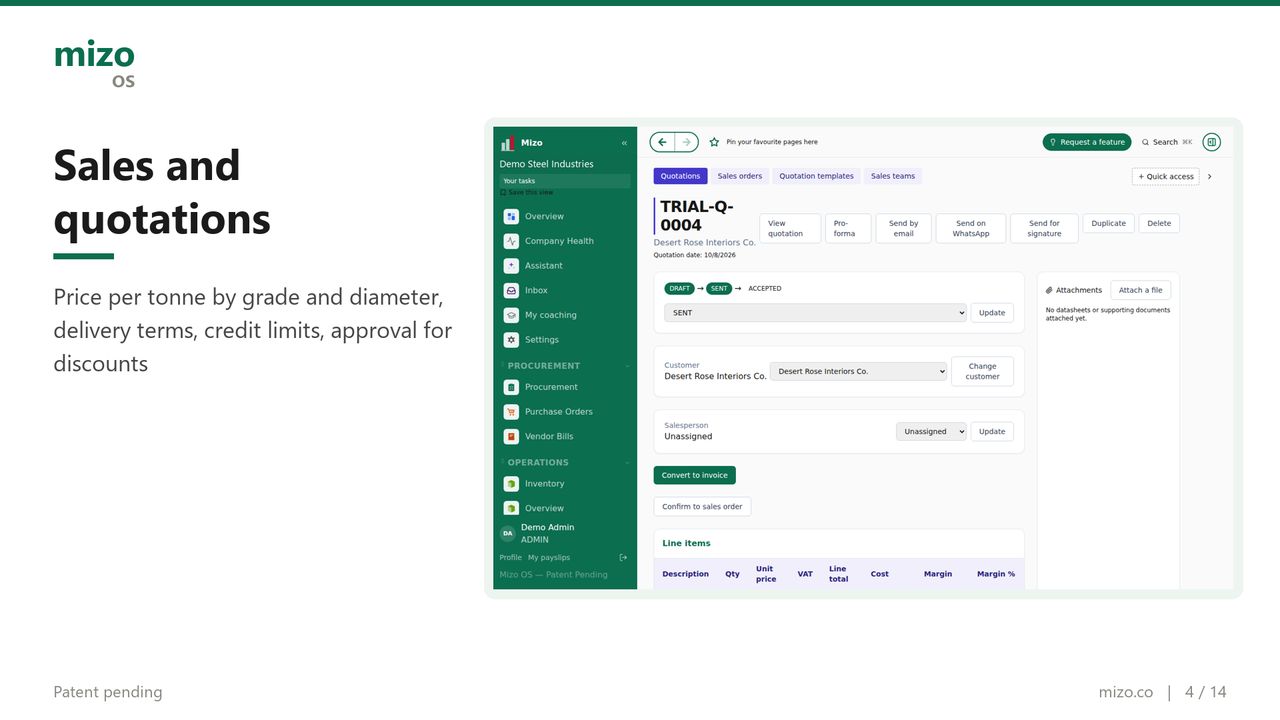Click the Search field in top bar
The height and width of the screenshot is (720, 1280).
[x=1167, y=142]
